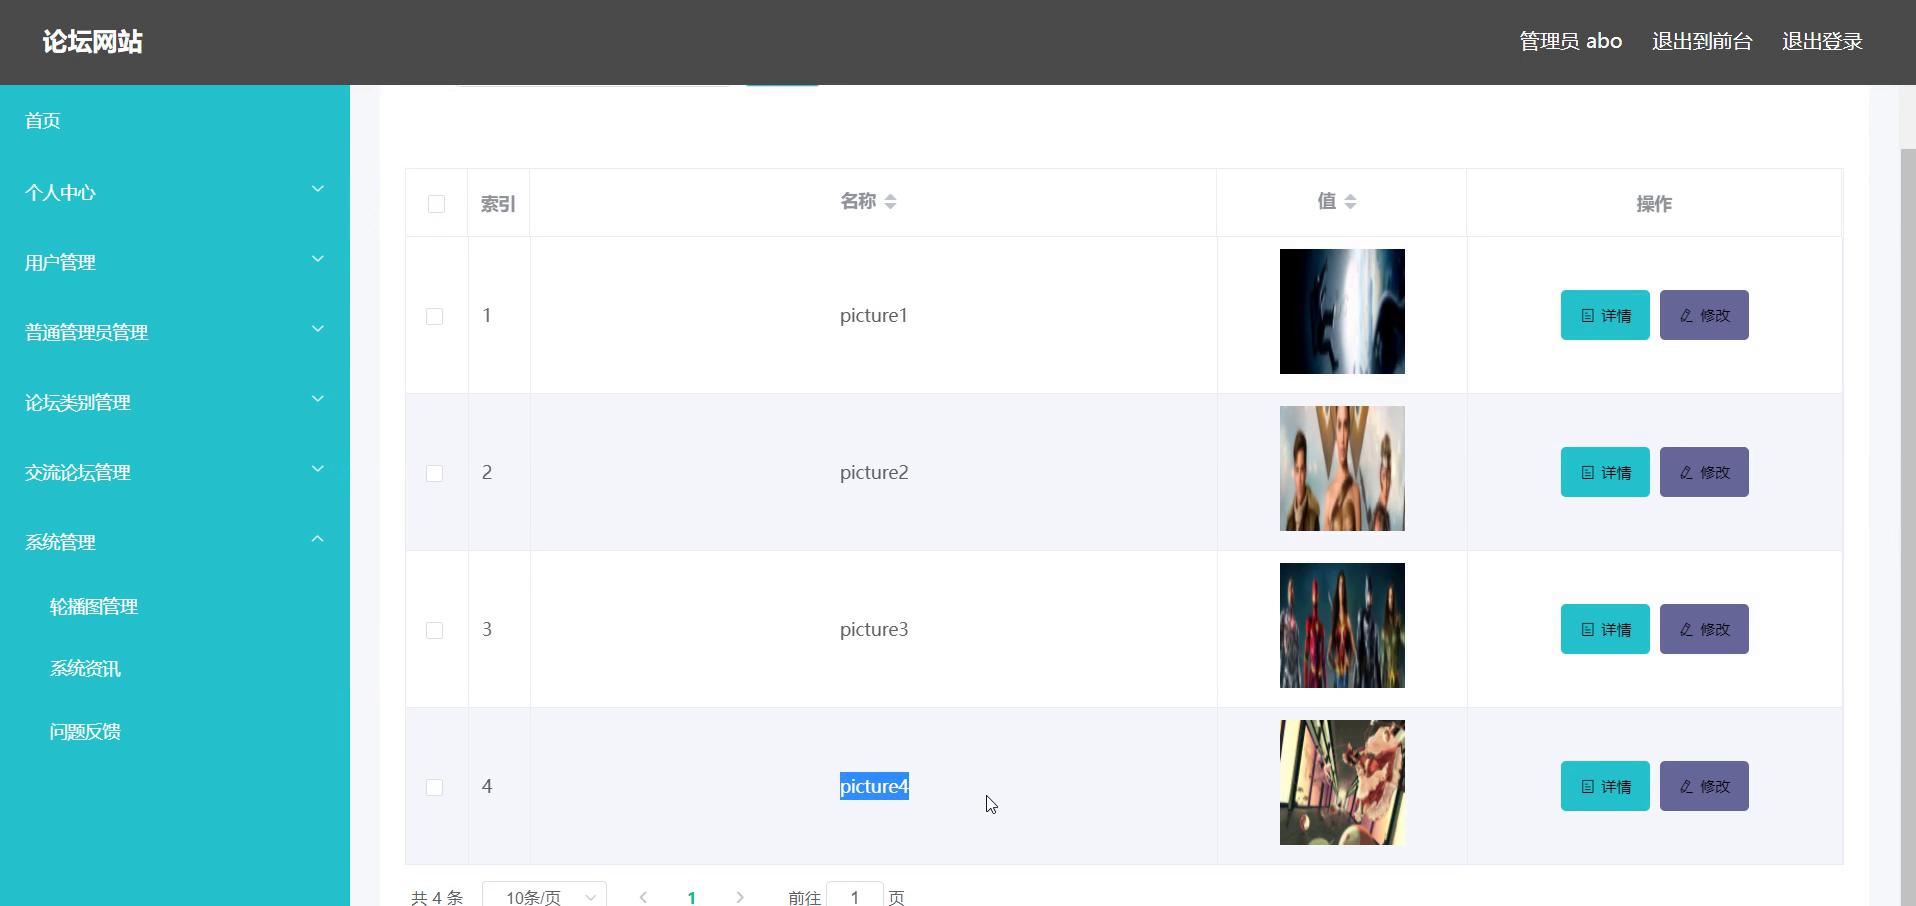This screenshot has width=1916, height=906.
Task: Click 退出登录 in the top bar
Action: pos(1821,42)
